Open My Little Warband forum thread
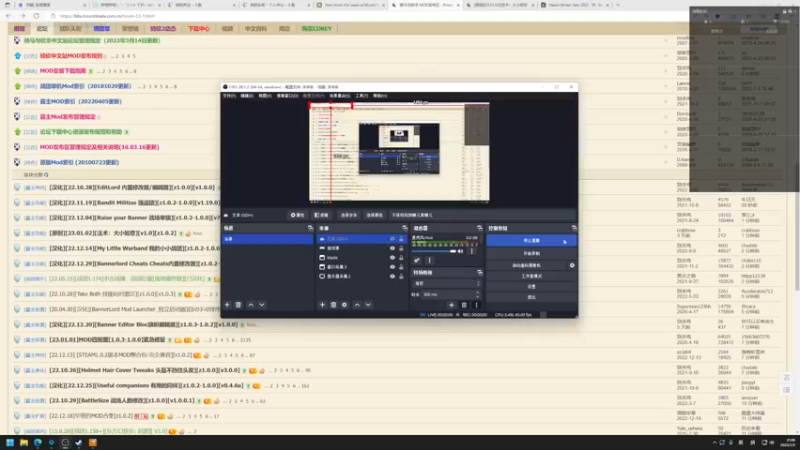Viewport: 800px width, 450px height. [135, 248]
